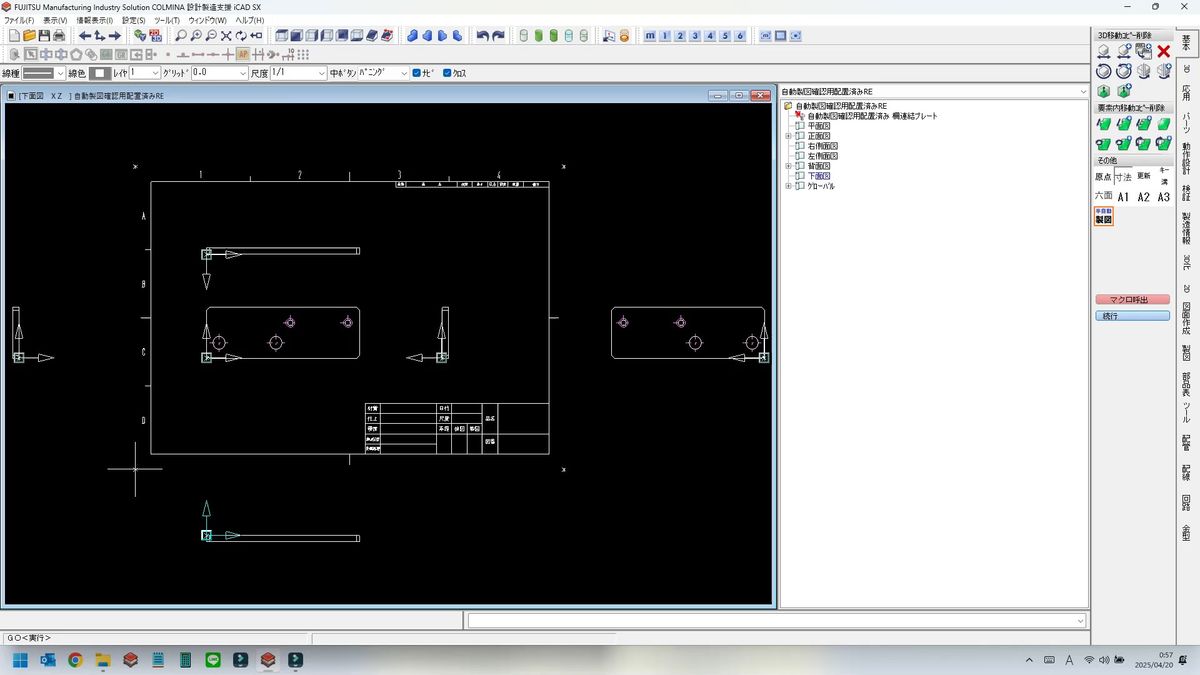Screen dimensions: 1200x675
Task: Select the first magnifier zoom icon
Action: pos(181,36)
